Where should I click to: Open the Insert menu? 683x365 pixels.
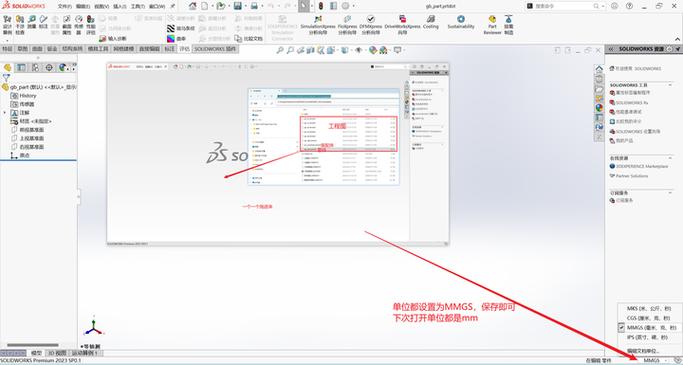click(x=120, y=7)
